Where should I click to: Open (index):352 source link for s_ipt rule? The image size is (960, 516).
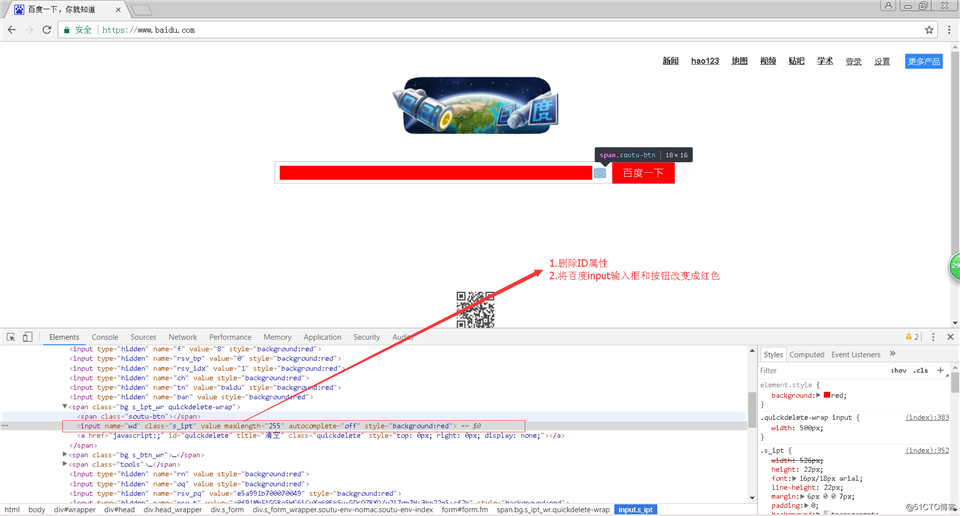coord(927,451)
